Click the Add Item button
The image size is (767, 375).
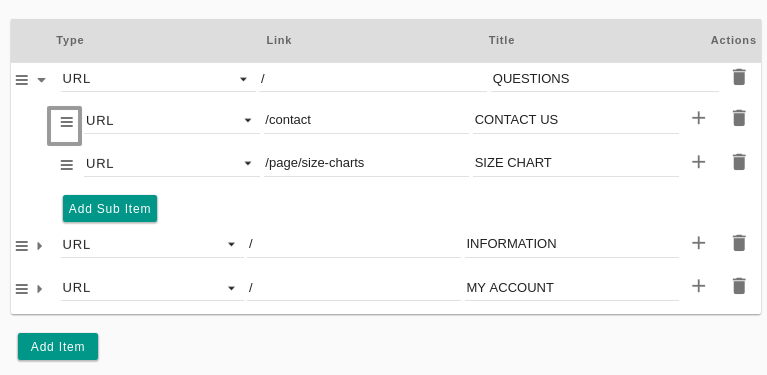click(x=58, y=347)
